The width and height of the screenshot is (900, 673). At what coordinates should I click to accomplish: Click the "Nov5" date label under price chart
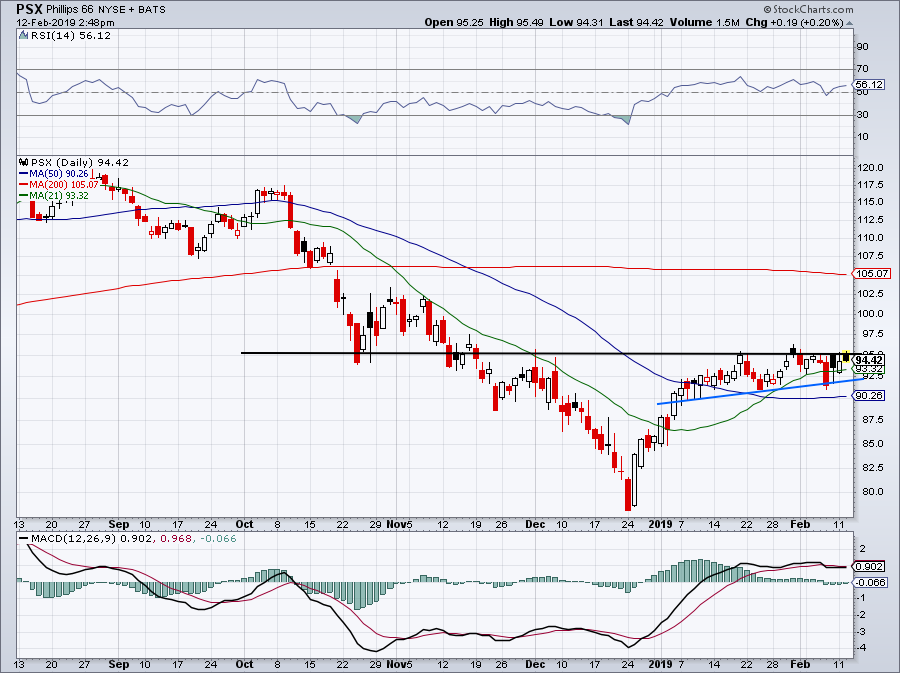(x=399, y=524)
